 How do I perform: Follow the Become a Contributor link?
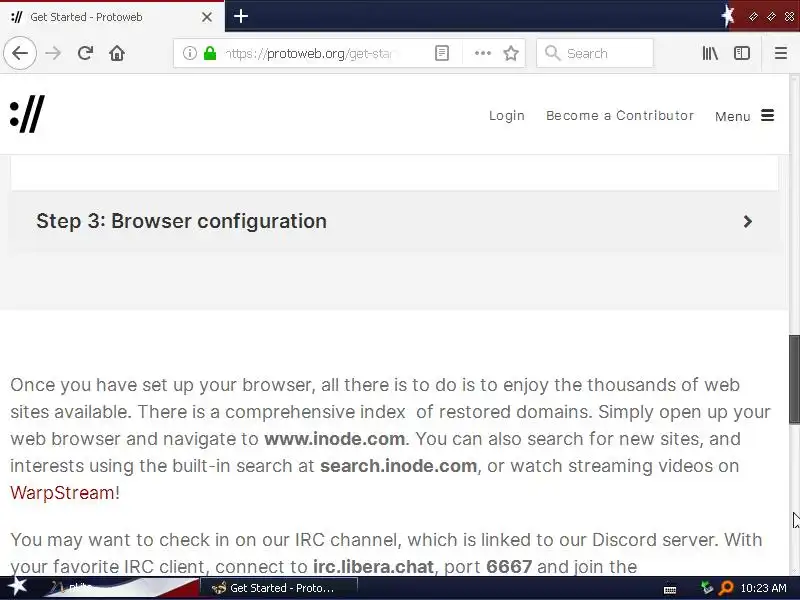(620, 116)
